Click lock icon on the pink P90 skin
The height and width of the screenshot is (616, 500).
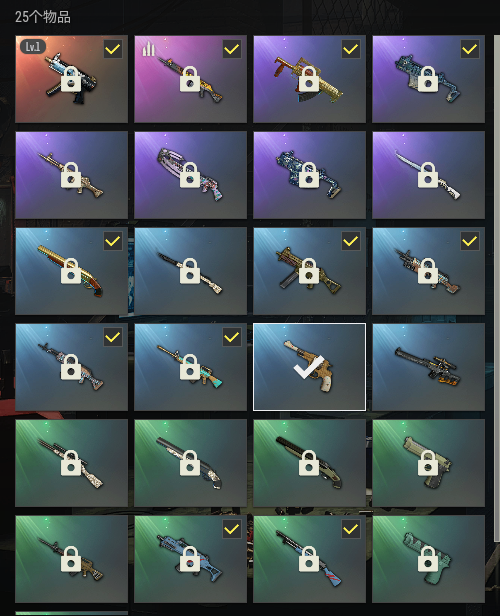click(190, 175)
